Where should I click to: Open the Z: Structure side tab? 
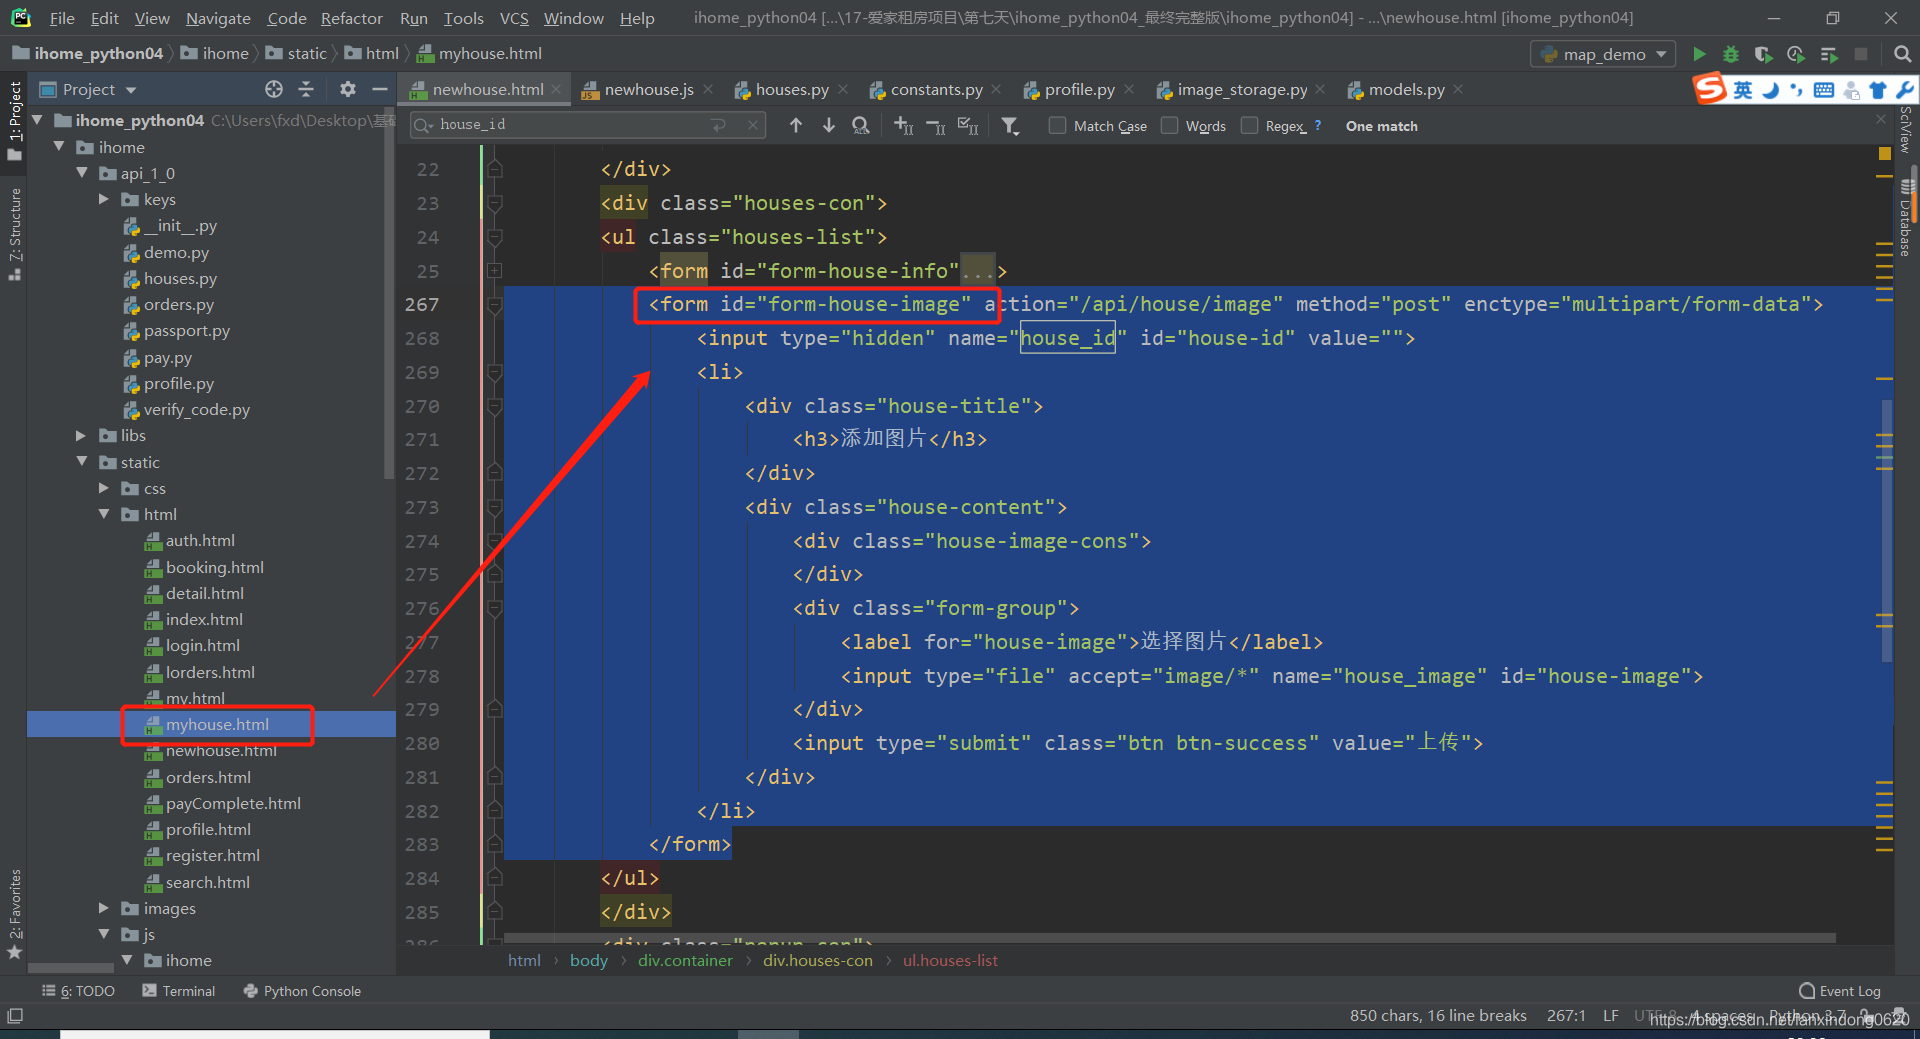tap(15, 233)
